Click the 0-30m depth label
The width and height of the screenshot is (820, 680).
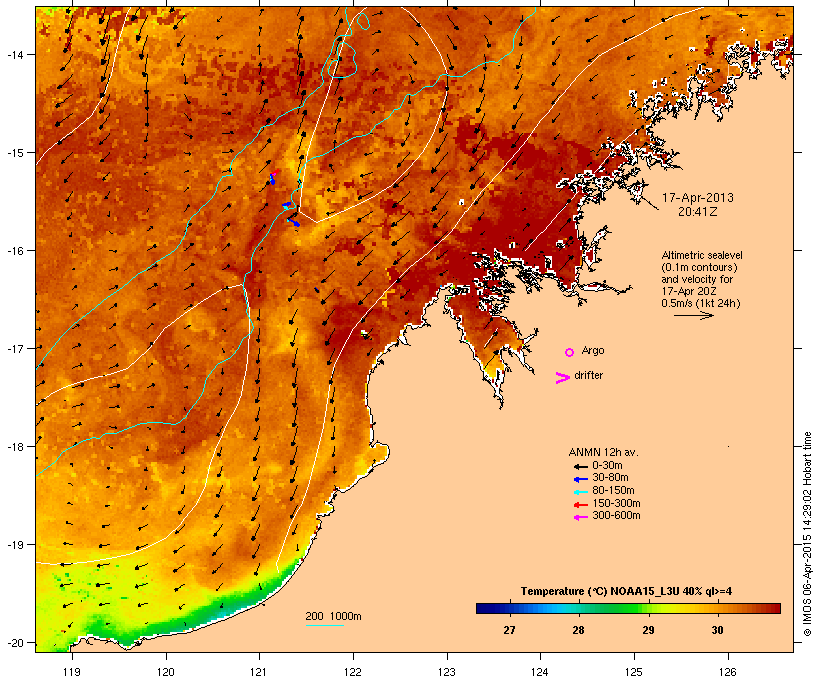(x=607, y=466)
